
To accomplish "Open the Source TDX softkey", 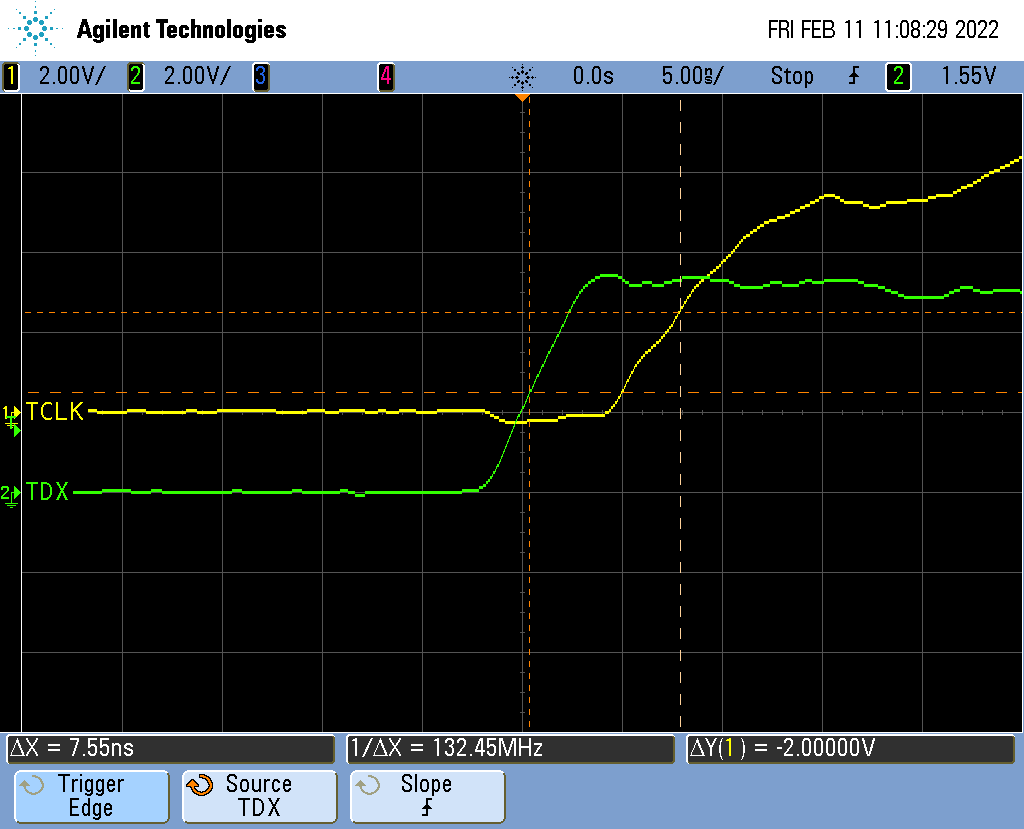I will pyautogui.click(x=258, y=796).
